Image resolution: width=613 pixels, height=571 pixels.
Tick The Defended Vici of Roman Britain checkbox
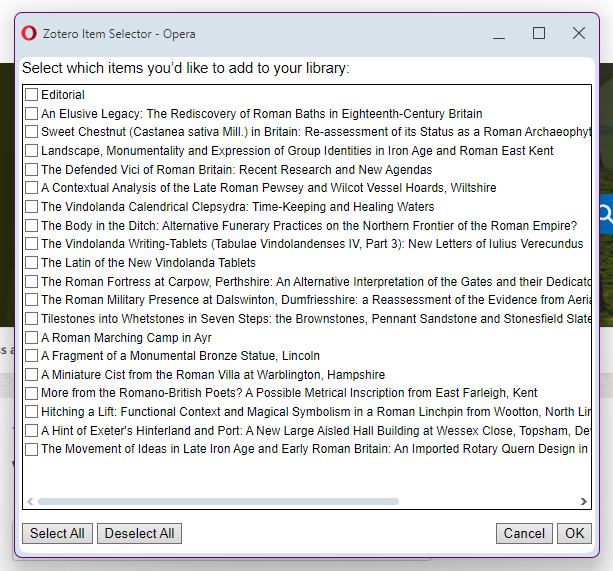[x=31, y=170]
